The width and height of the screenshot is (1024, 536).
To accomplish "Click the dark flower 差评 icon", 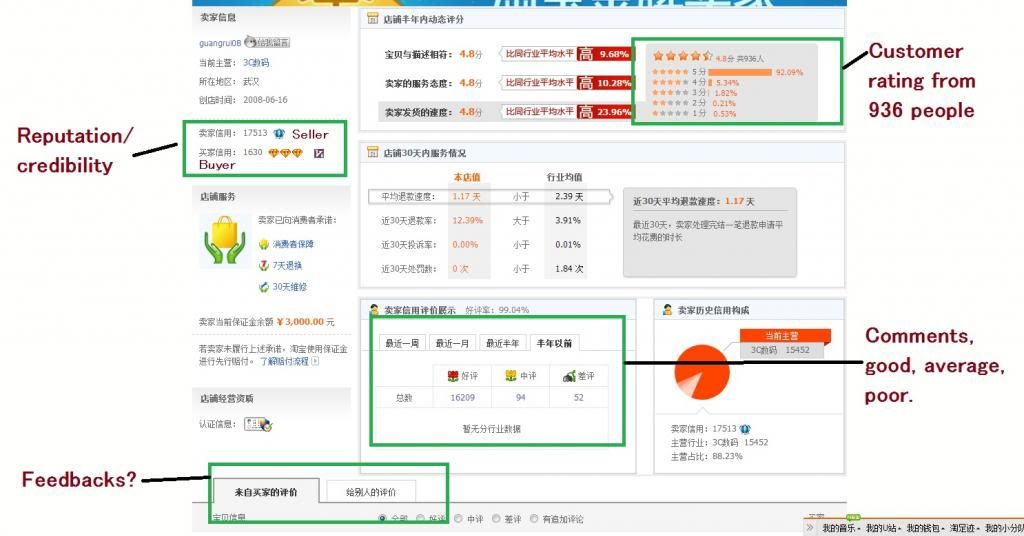I will 569,375.
